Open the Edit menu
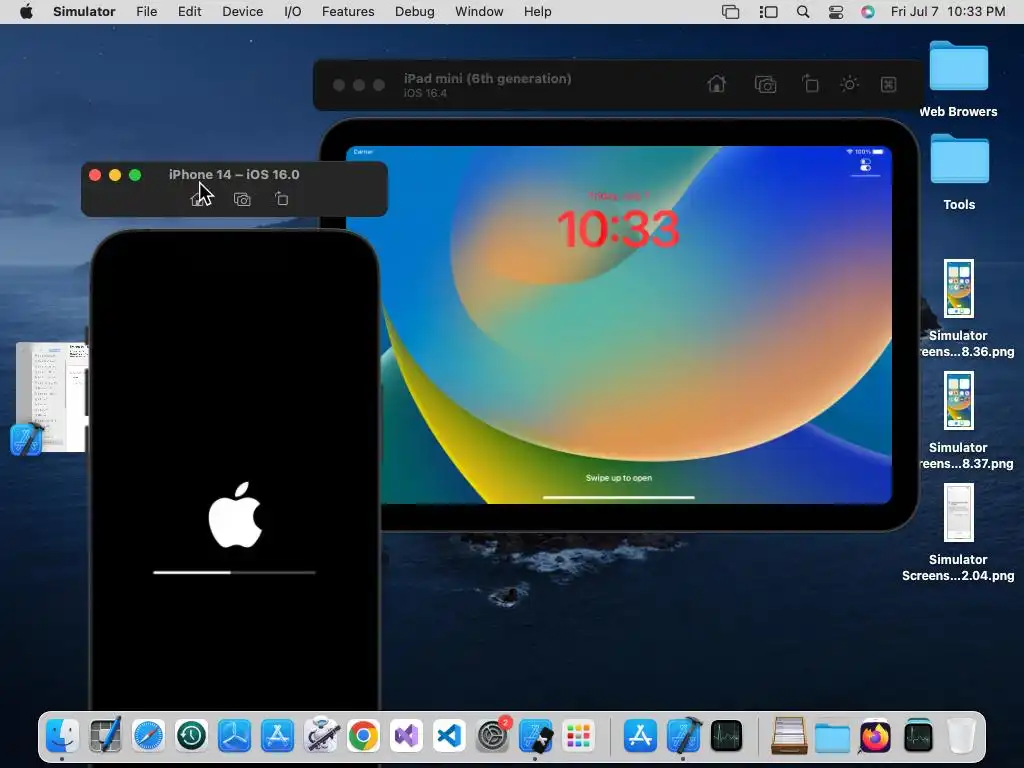The width and height of the screenshot is (1024, 768). click(189, 12)
